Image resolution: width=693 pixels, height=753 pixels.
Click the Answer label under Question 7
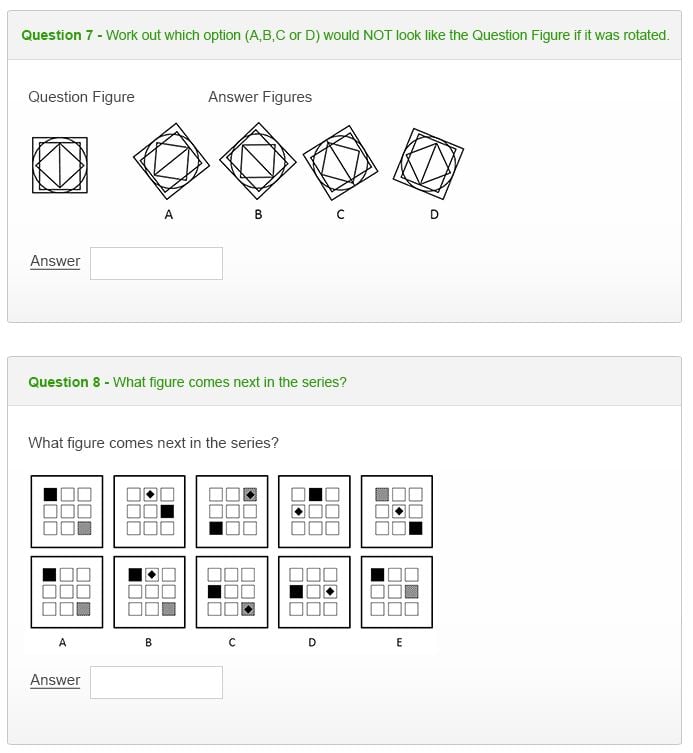55,261
